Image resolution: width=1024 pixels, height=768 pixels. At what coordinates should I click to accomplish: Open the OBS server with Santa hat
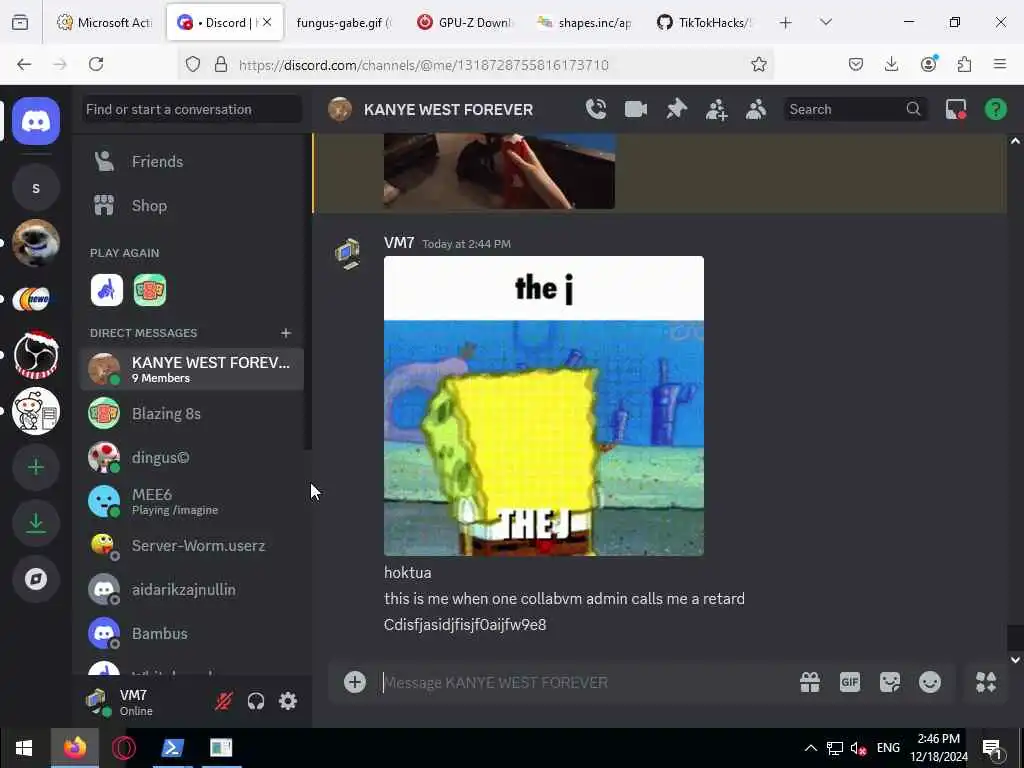coord(36,355)
